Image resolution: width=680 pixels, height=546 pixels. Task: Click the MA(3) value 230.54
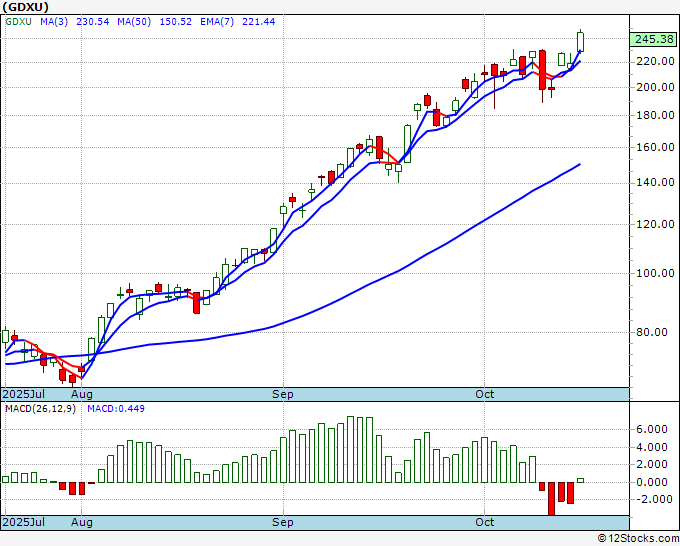(92, 22)
